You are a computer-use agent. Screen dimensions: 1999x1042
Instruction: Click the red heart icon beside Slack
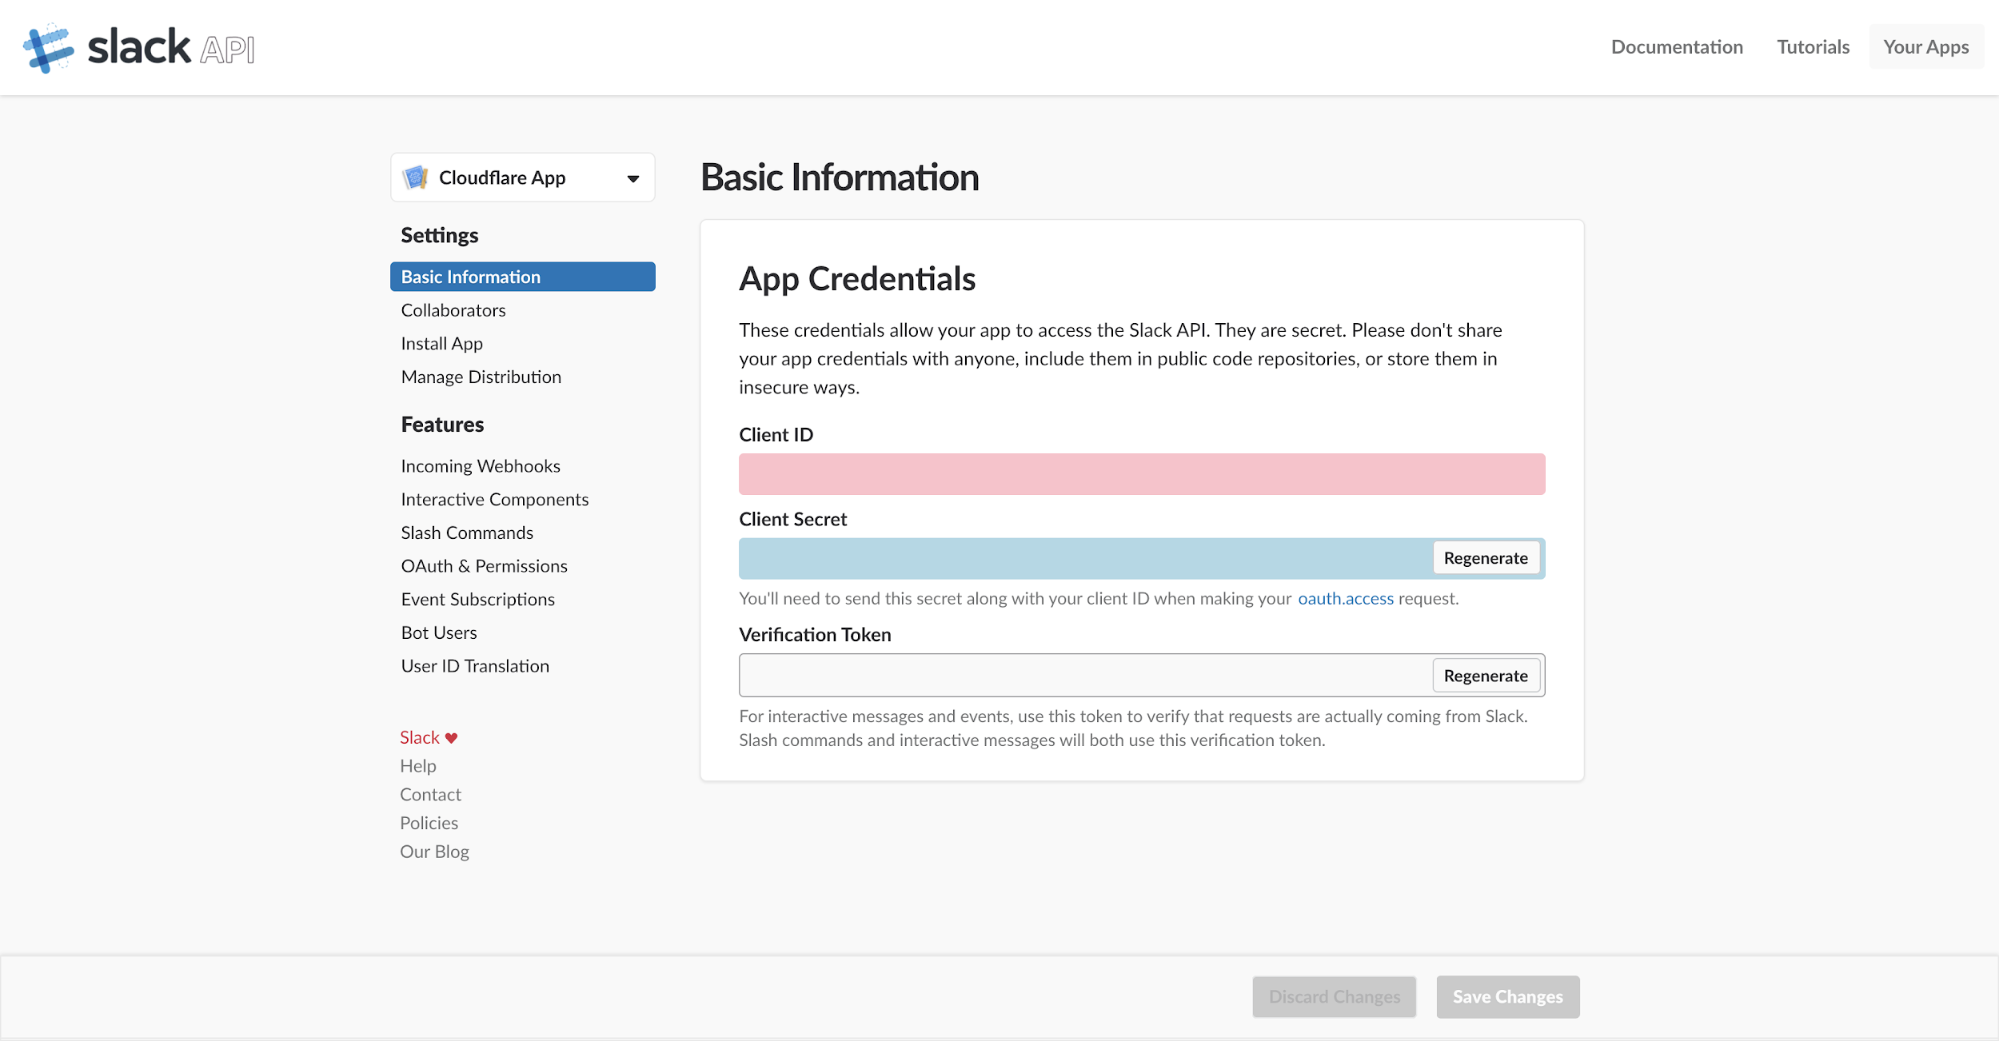[451, 738]
